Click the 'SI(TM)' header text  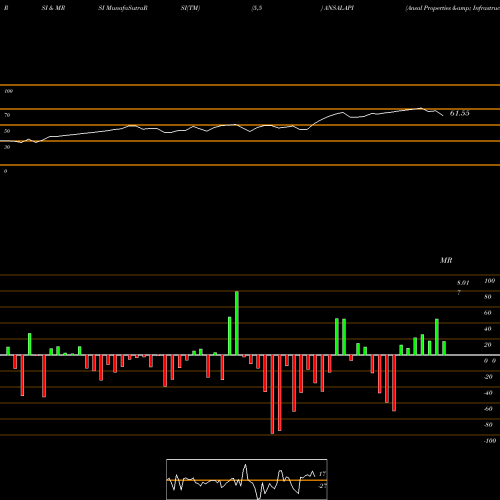[190, 8]
